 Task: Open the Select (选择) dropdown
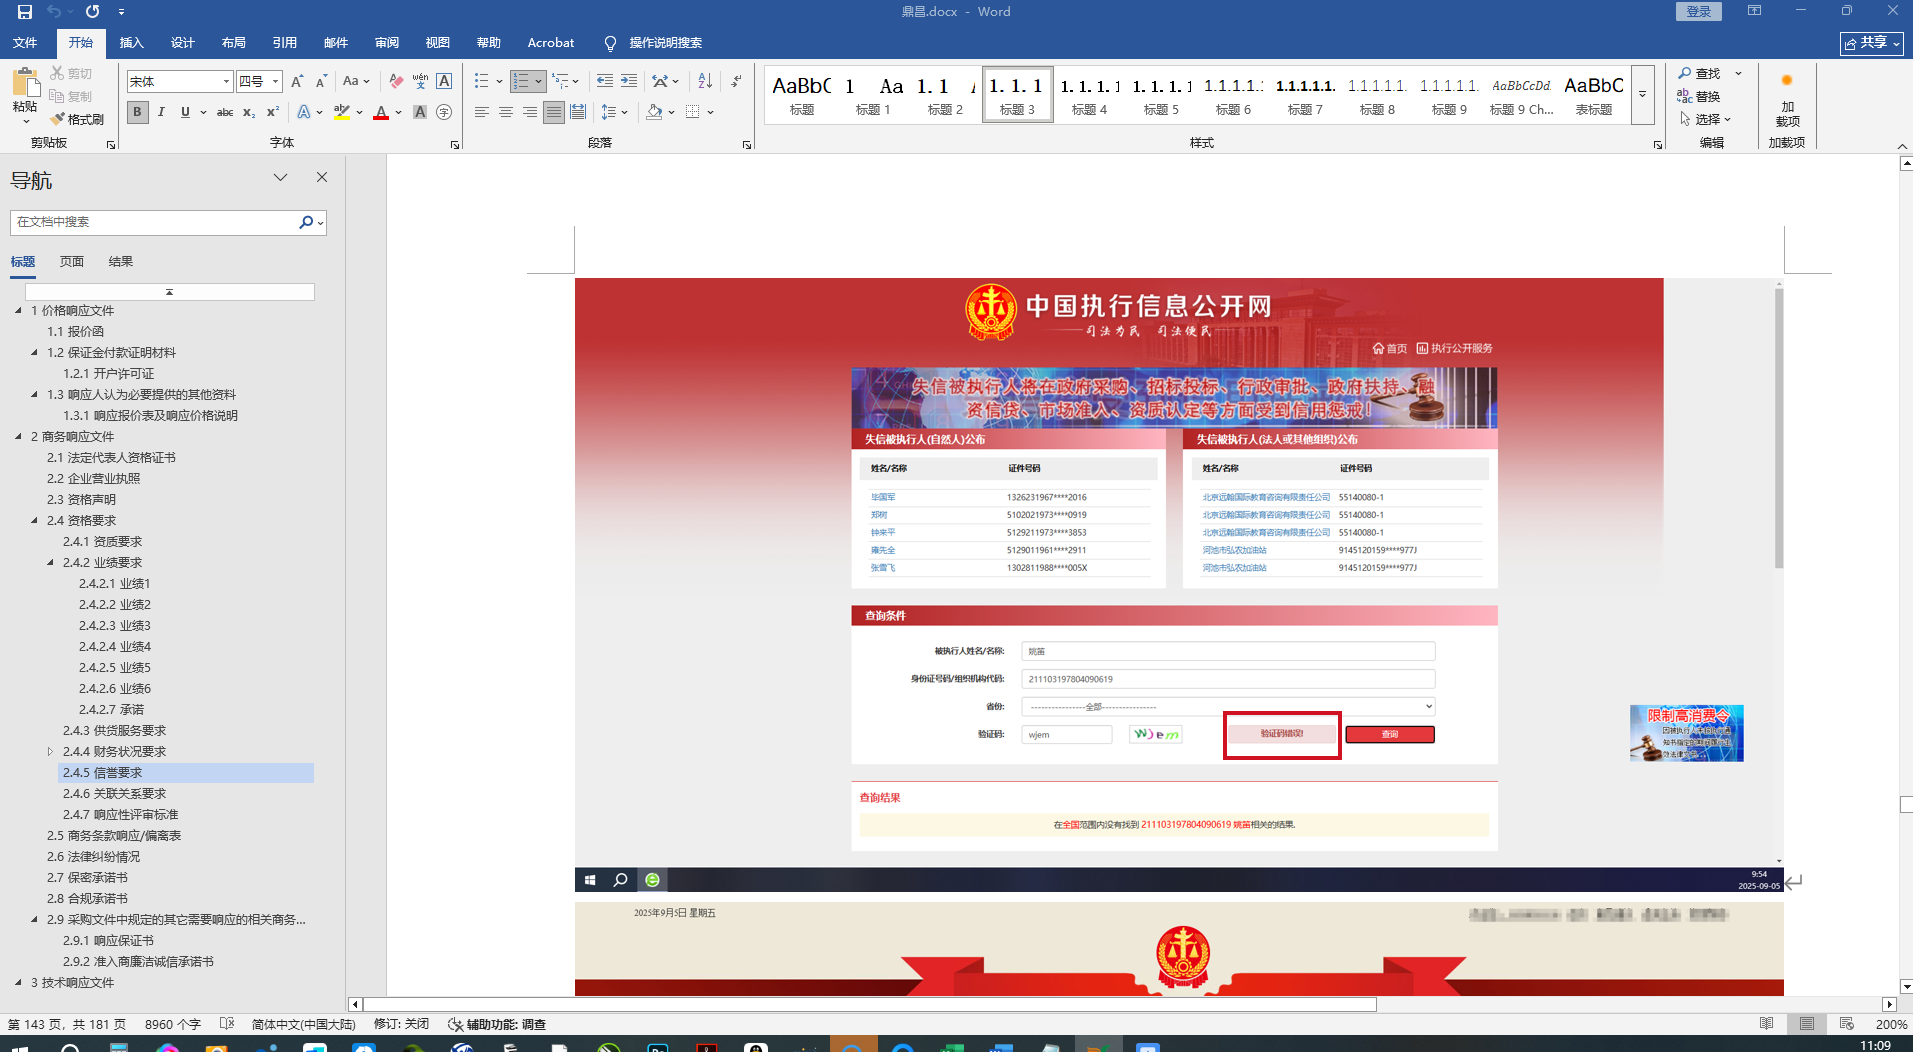click(x=1705, y=119)
